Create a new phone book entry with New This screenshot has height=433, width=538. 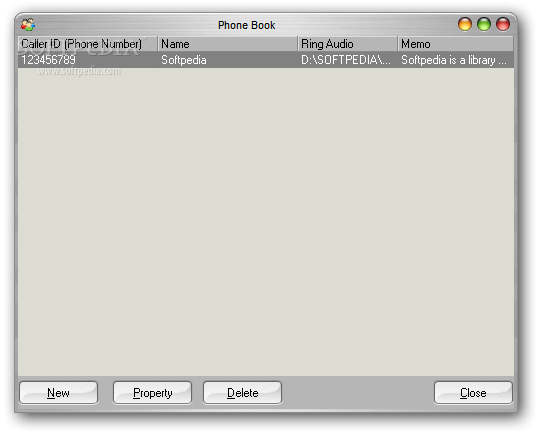tap(59, 393)
